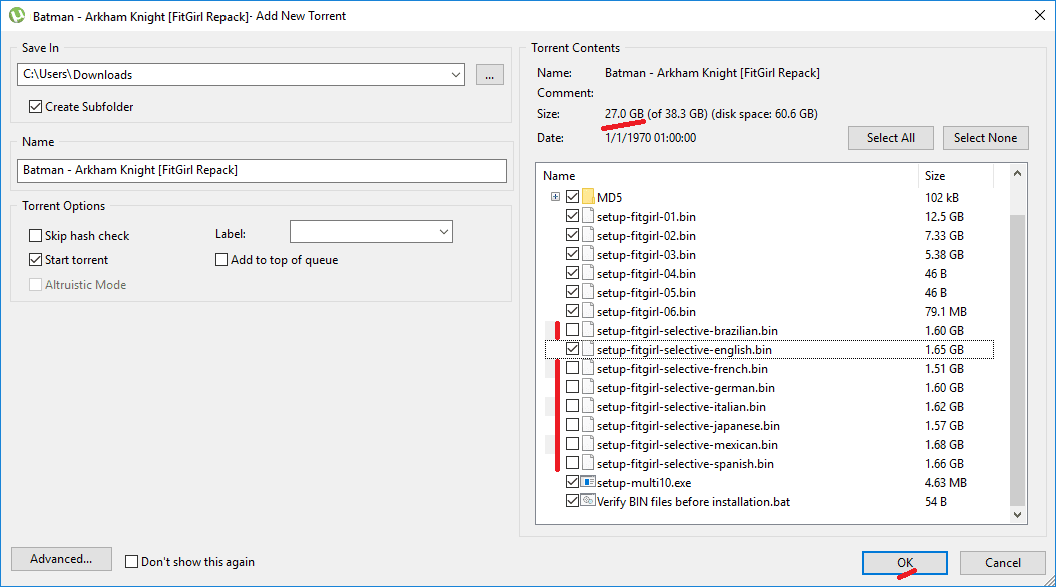Click file icon of setup-fitgirl-03.bin
This screenshot has height=587, width=1056.
point(588,254)
